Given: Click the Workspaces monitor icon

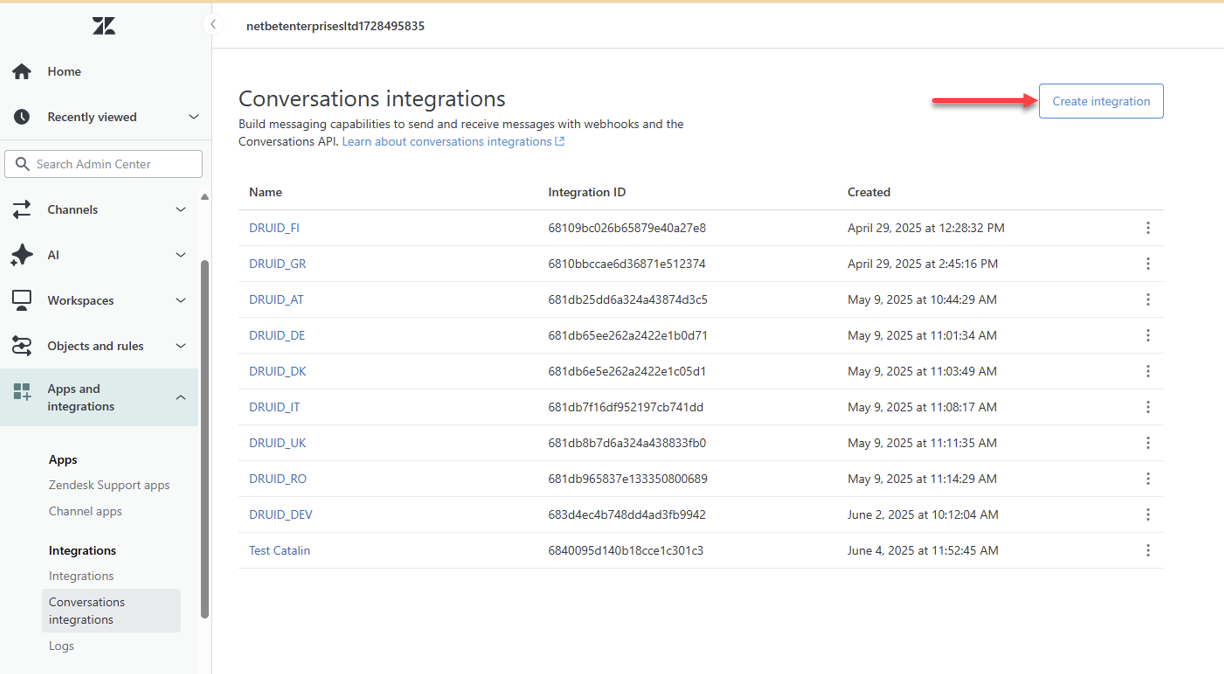Looking at the screenshot, I should point(22,300).
